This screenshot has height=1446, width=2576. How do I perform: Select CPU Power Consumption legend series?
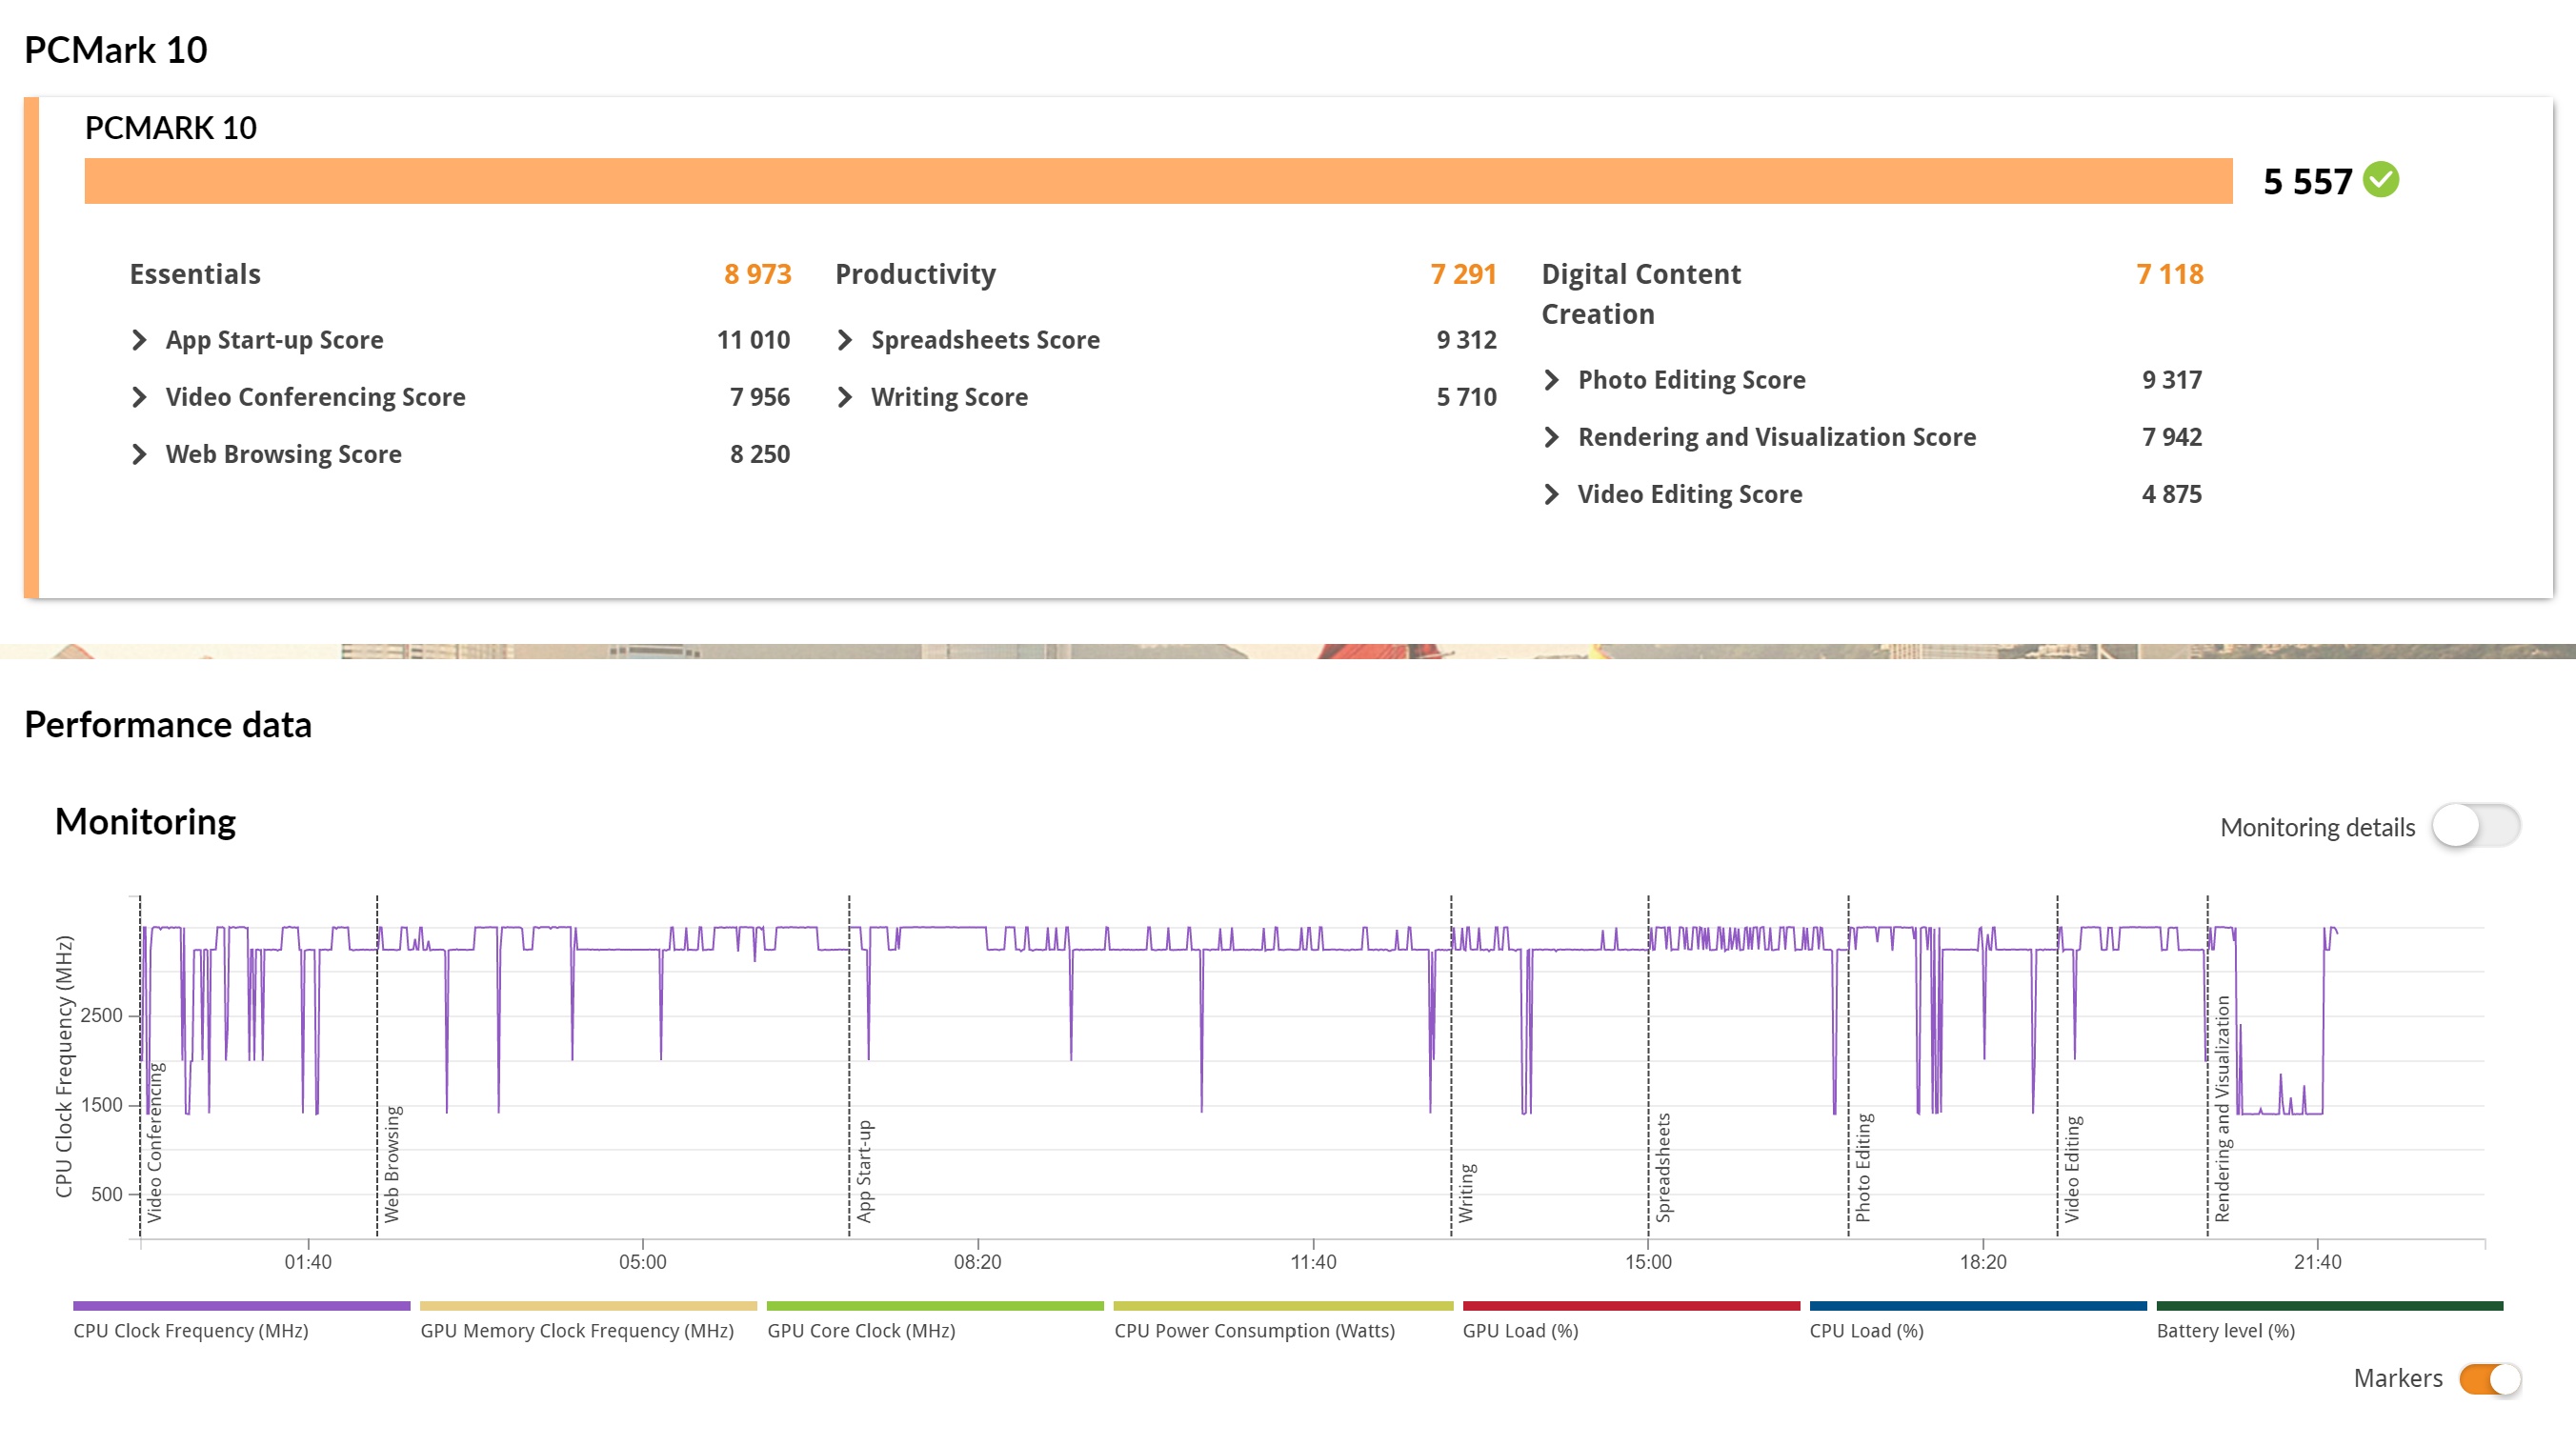pos(1283,1321)
